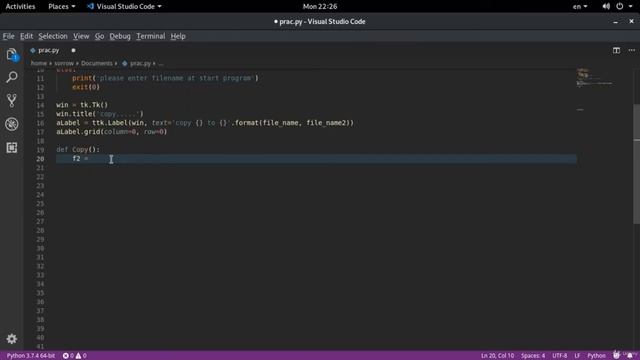Image resolution: width=640 pixels, height=360 pixels.
Task: Change encoding via UTF-8
Action: pyautogui.click(x=560, y=356)
